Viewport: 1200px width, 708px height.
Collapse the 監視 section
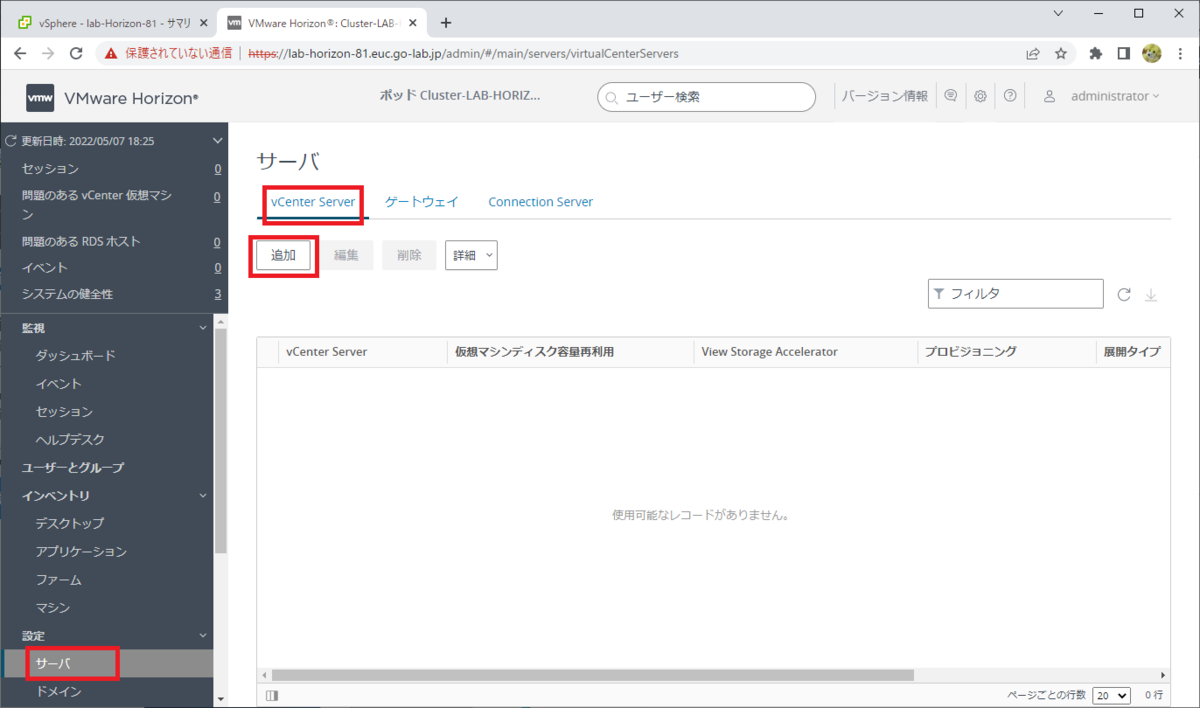pyautogui.click(x=203, y=327)
